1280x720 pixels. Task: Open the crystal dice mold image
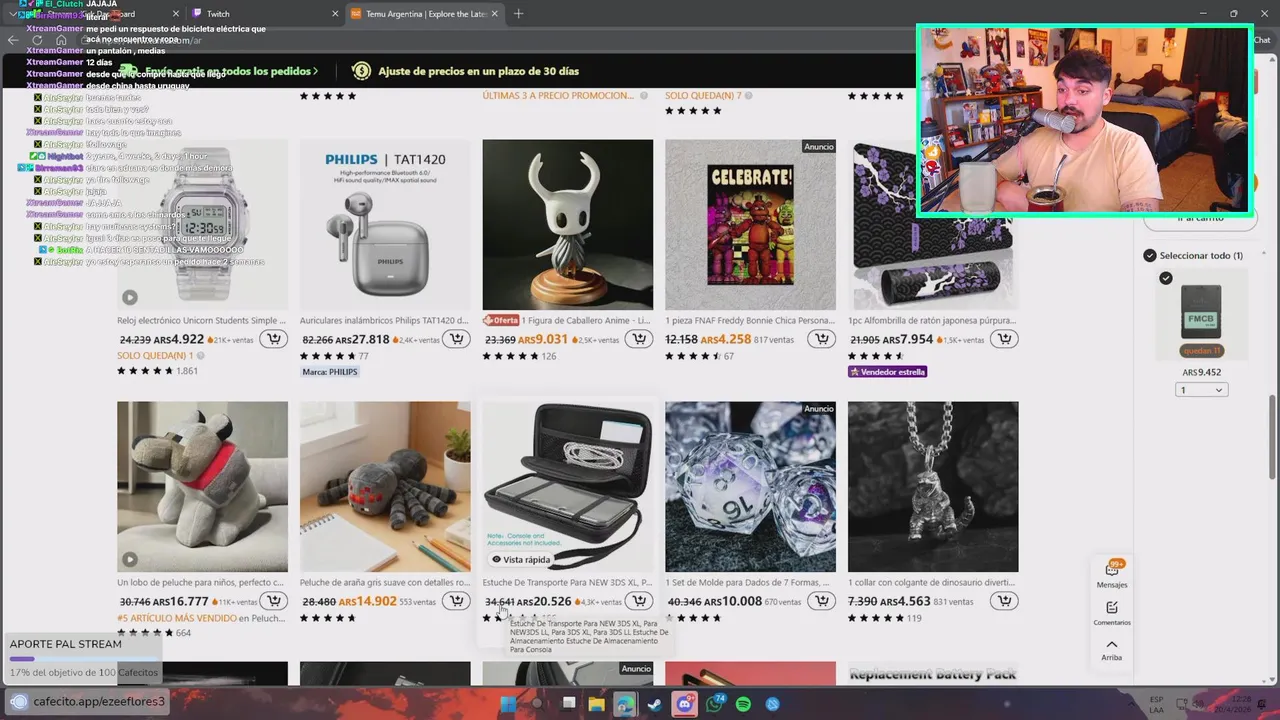click(x=750, y=487)
